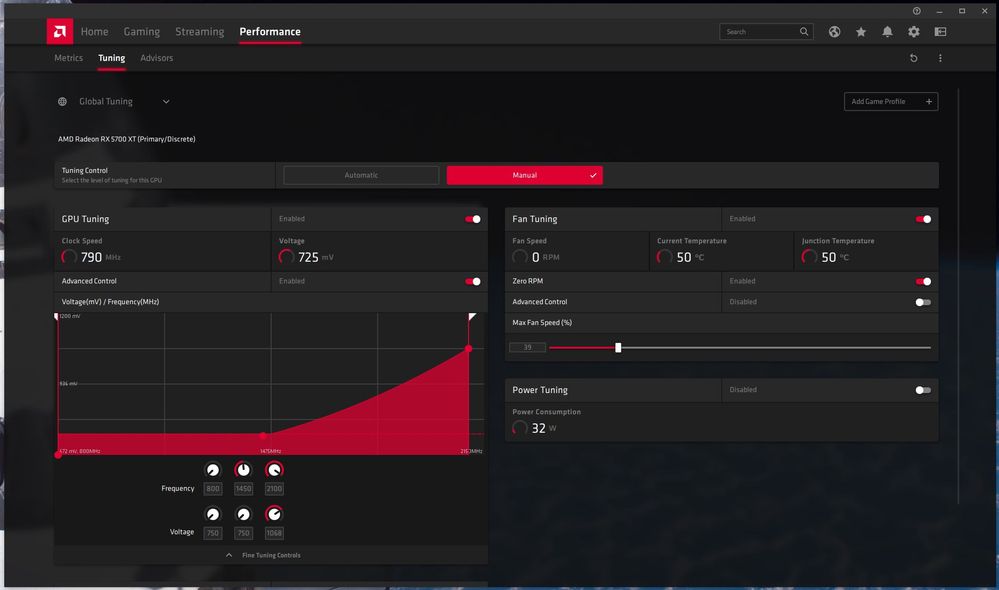Click the 800 frequency input field
This screenshot has height=590, width=999.
[x=213, y=489]
